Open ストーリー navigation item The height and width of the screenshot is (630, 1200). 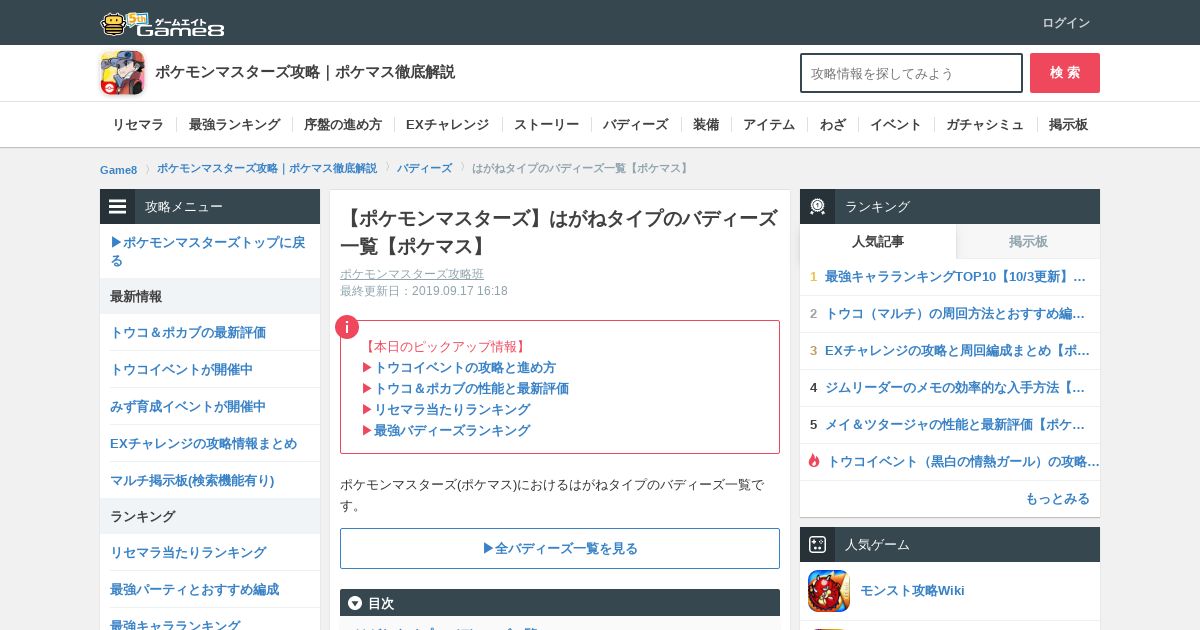coord(546,125)
